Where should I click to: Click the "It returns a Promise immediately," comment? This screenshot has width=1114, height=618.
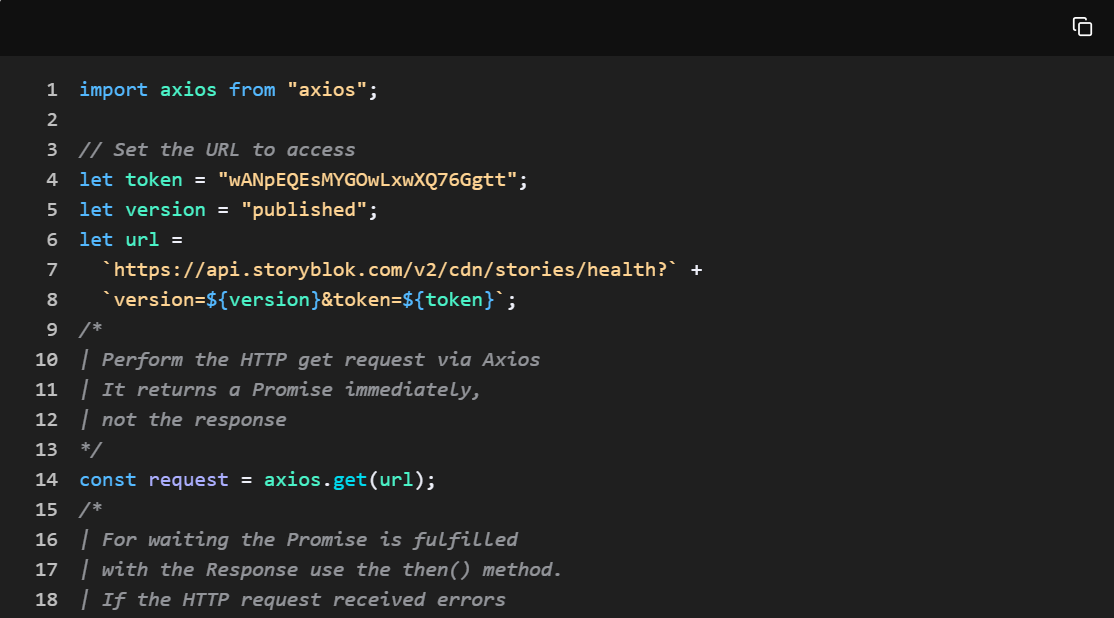tap(291, 390)
